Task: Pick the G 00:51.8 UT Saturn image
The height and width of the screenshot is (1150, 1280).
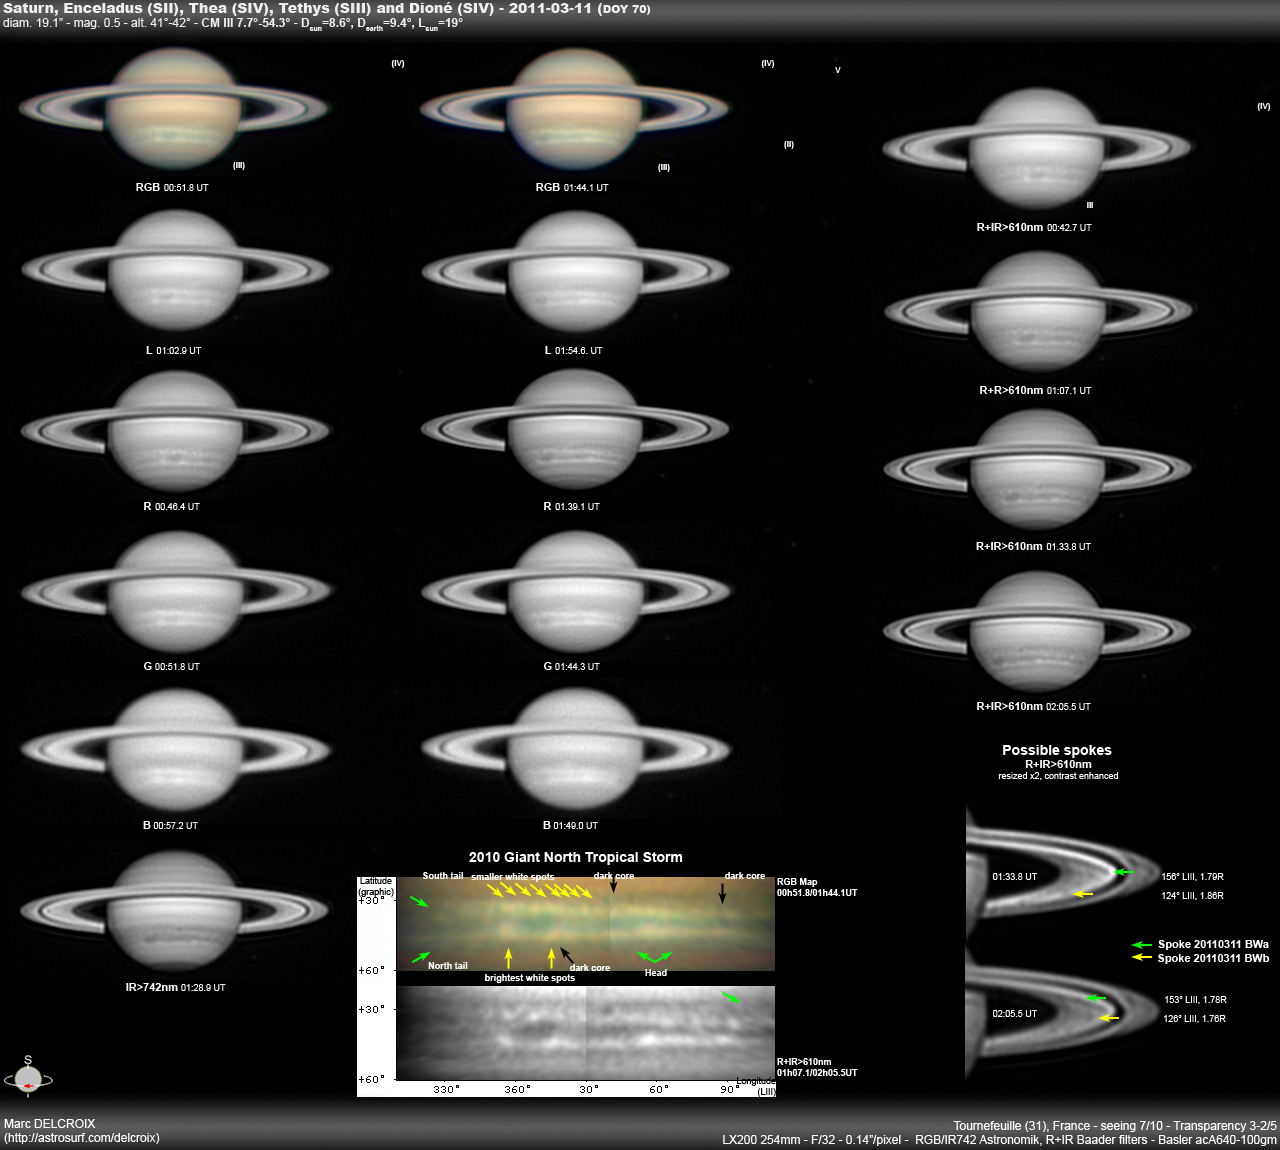Action: [x=176, y=591]
